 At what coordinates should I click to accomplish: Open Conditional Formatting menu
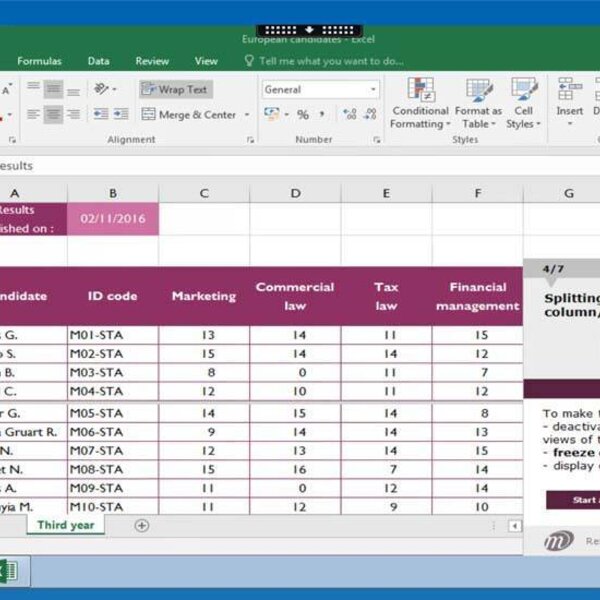(x=420, y=103)
